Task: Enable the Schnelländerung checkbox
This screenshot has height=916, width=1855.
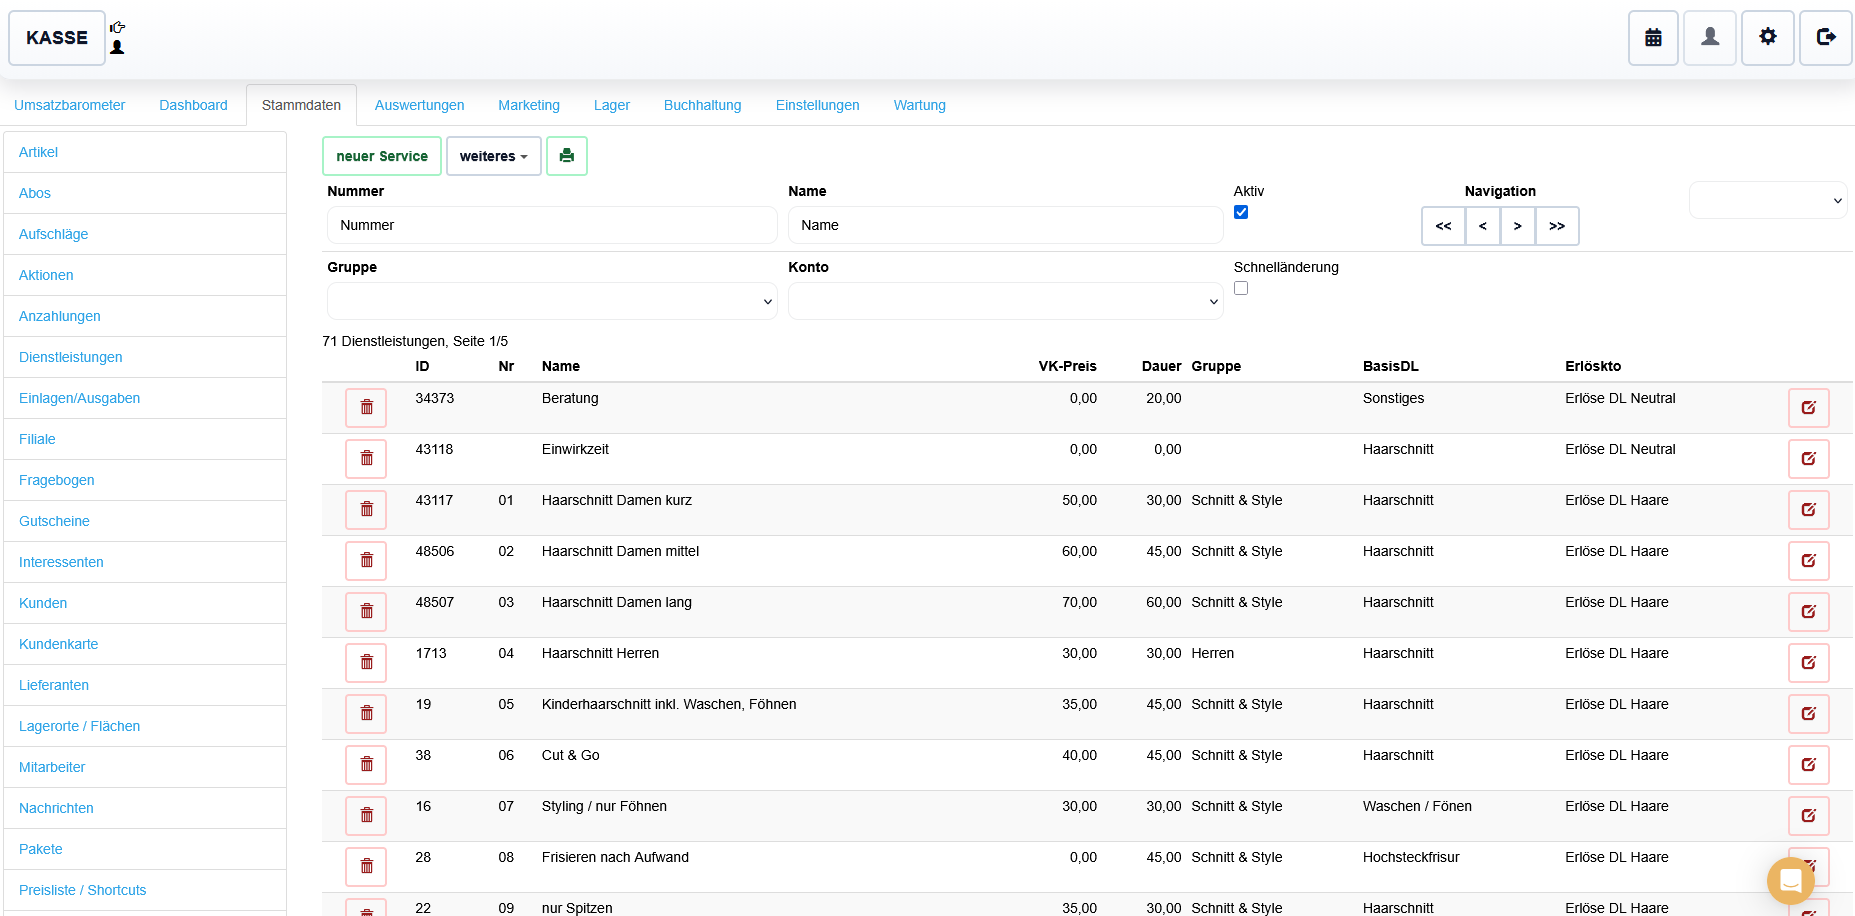Action: click(x=1241, y=288)
